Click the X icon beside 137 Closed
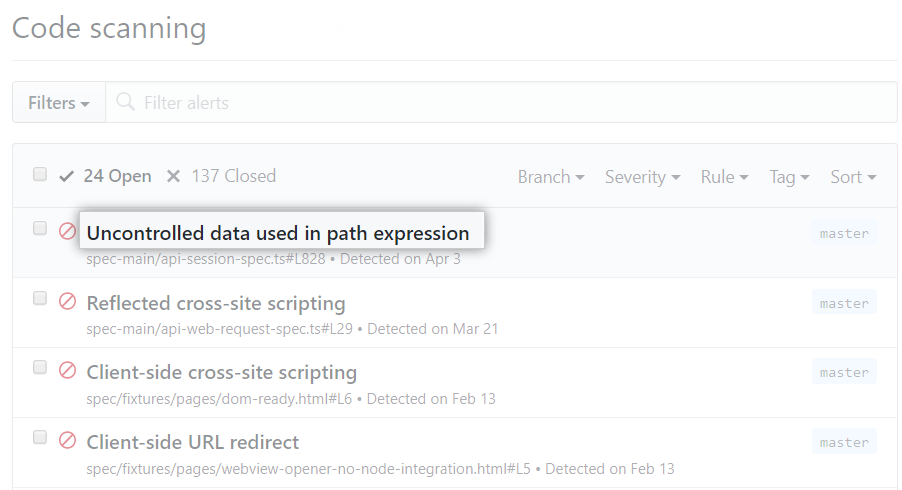Image resolution: width=902 pixels, height=490 pixels. tap(173, 176)
